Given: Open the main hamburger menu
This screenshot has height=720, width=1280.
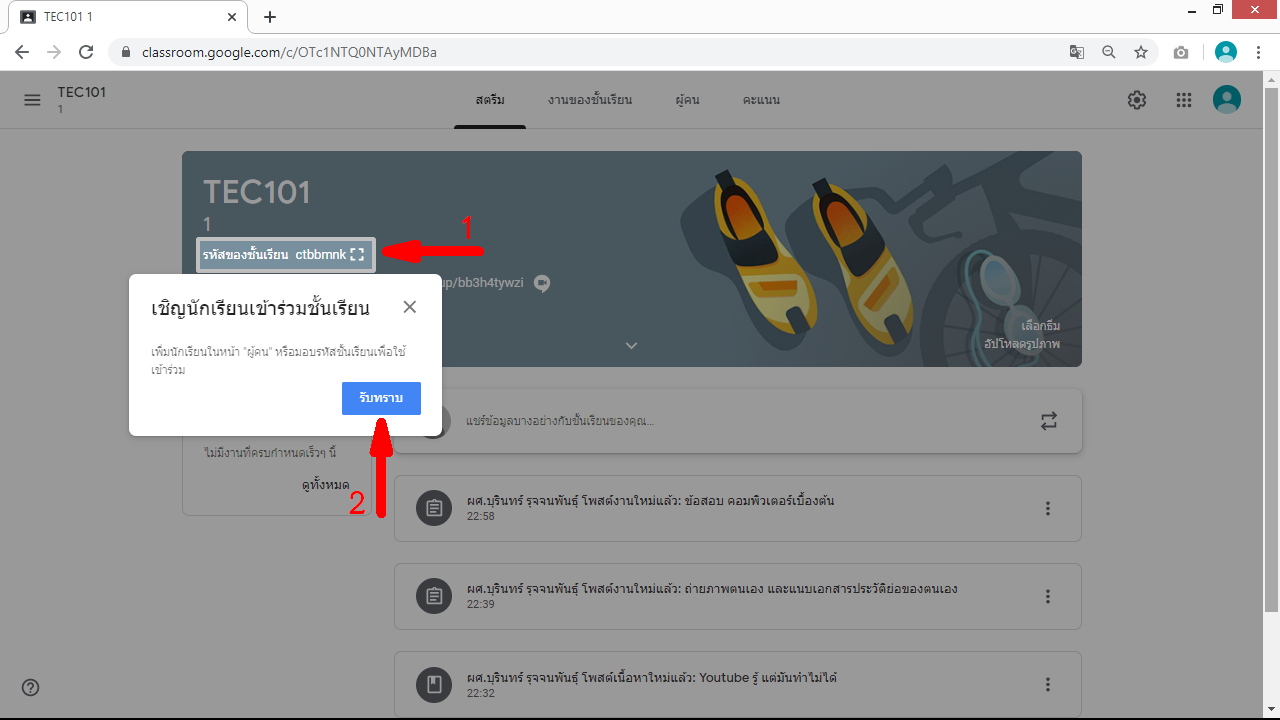Looking at the screenshot, I should pos(32,100).
